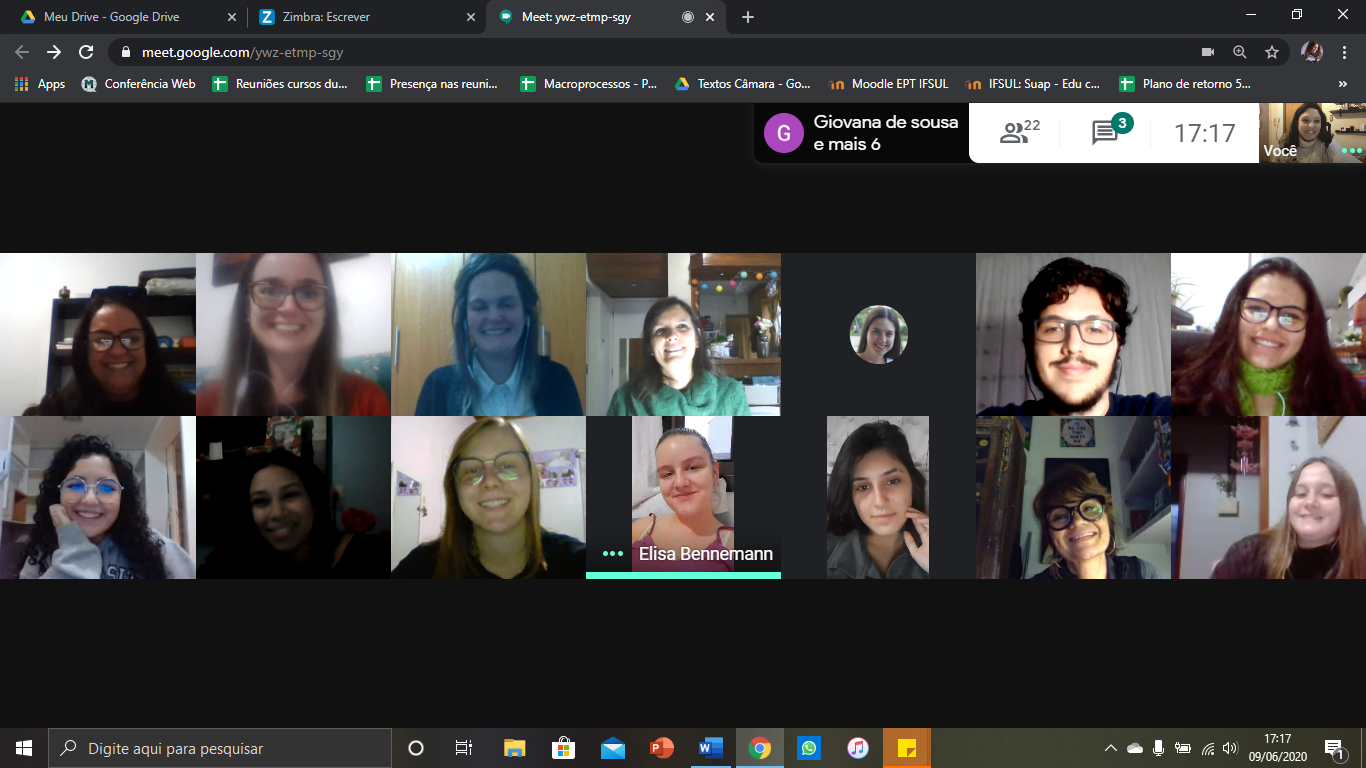Screen dimensions: 1366x768
Task: Close the Zimbra: Escrever tab
Action: point(471,17)
